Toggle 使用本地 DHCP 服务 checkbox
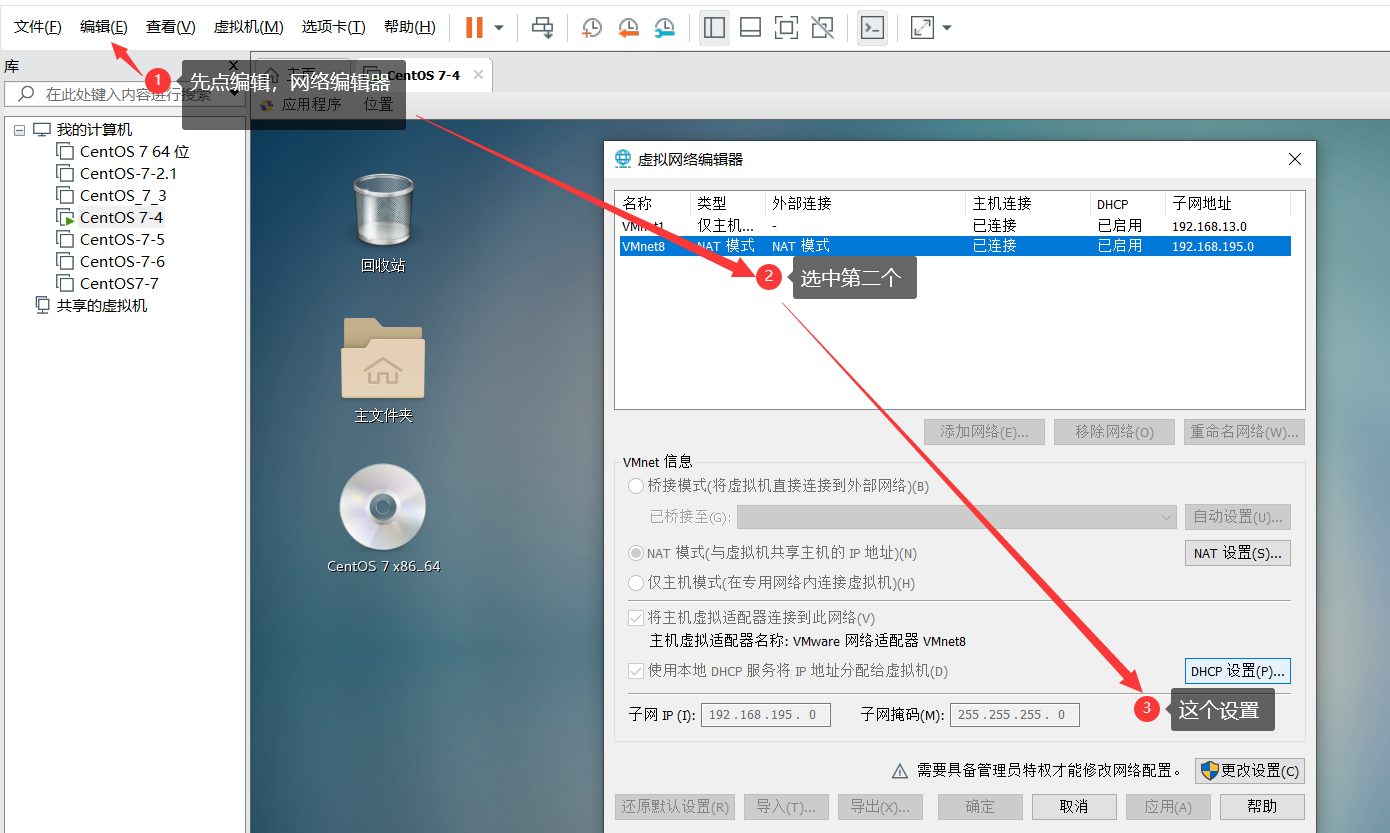The height and width of the screenshot is (833, 1390). click(x=636, y=671)
